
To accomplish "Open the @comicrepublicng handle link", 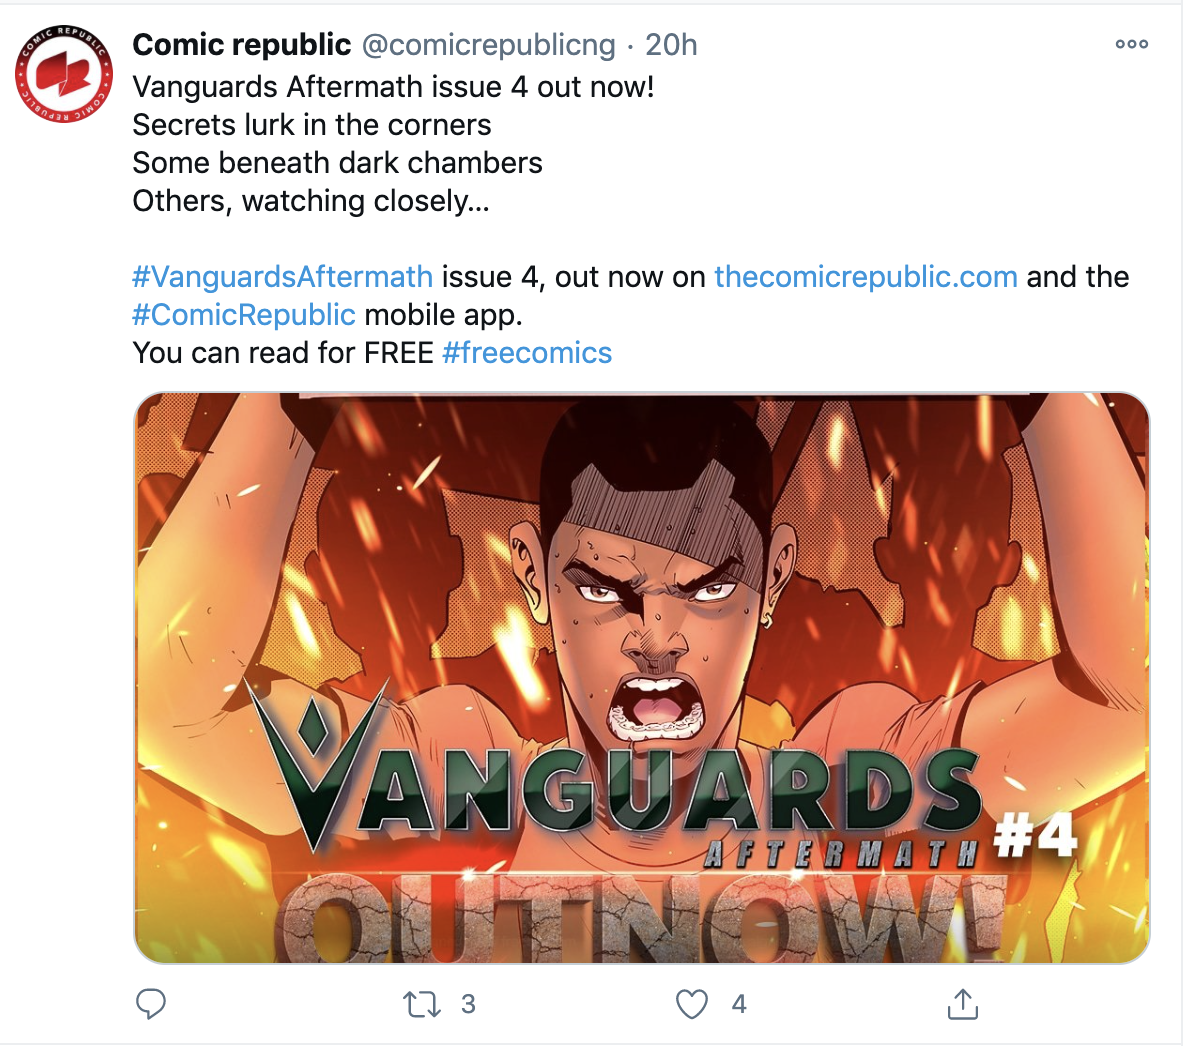I will click(488, 46).
